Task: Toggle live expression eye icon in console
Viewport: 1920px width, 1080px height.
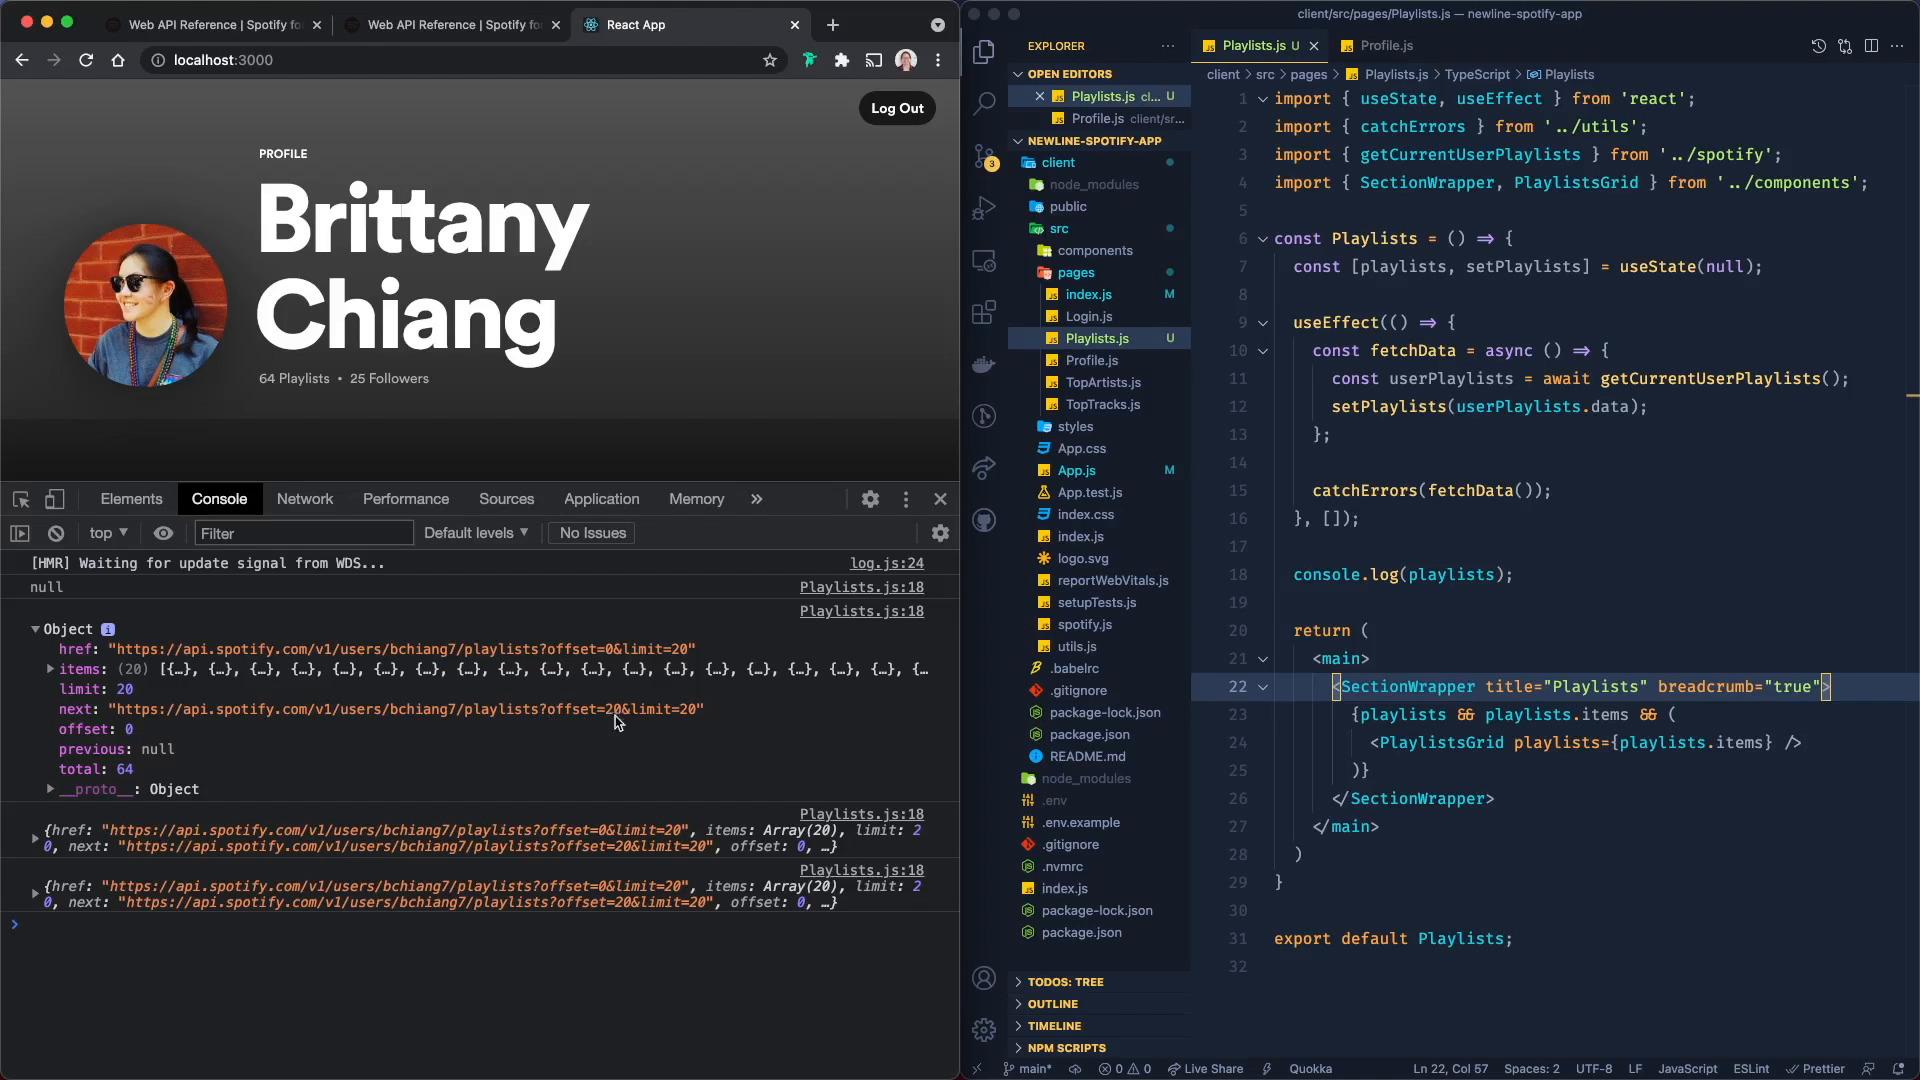Action: [x=163, y=533]
